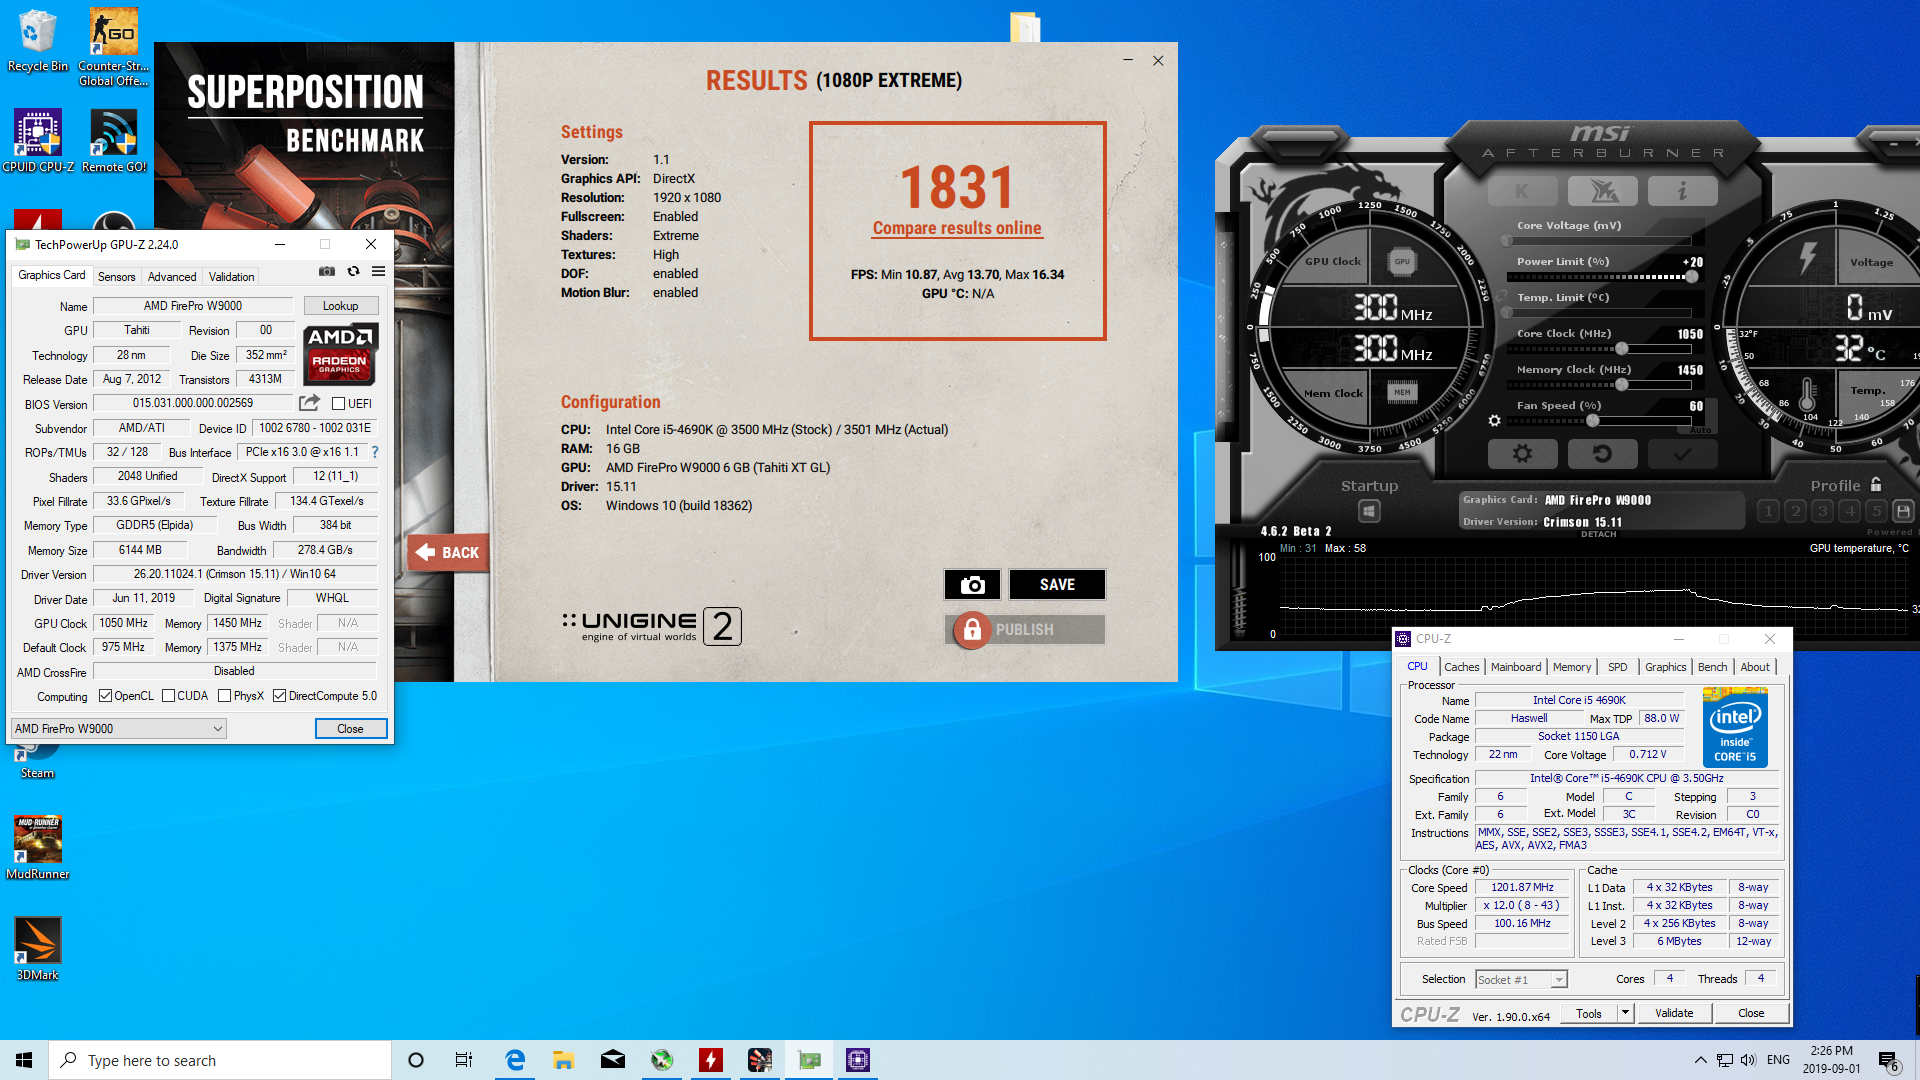Image resolution: width=1920 pixels, height=1080 pixels.
Task: Click DETACH on Afterburner monitor
Action: (1598, 534)
